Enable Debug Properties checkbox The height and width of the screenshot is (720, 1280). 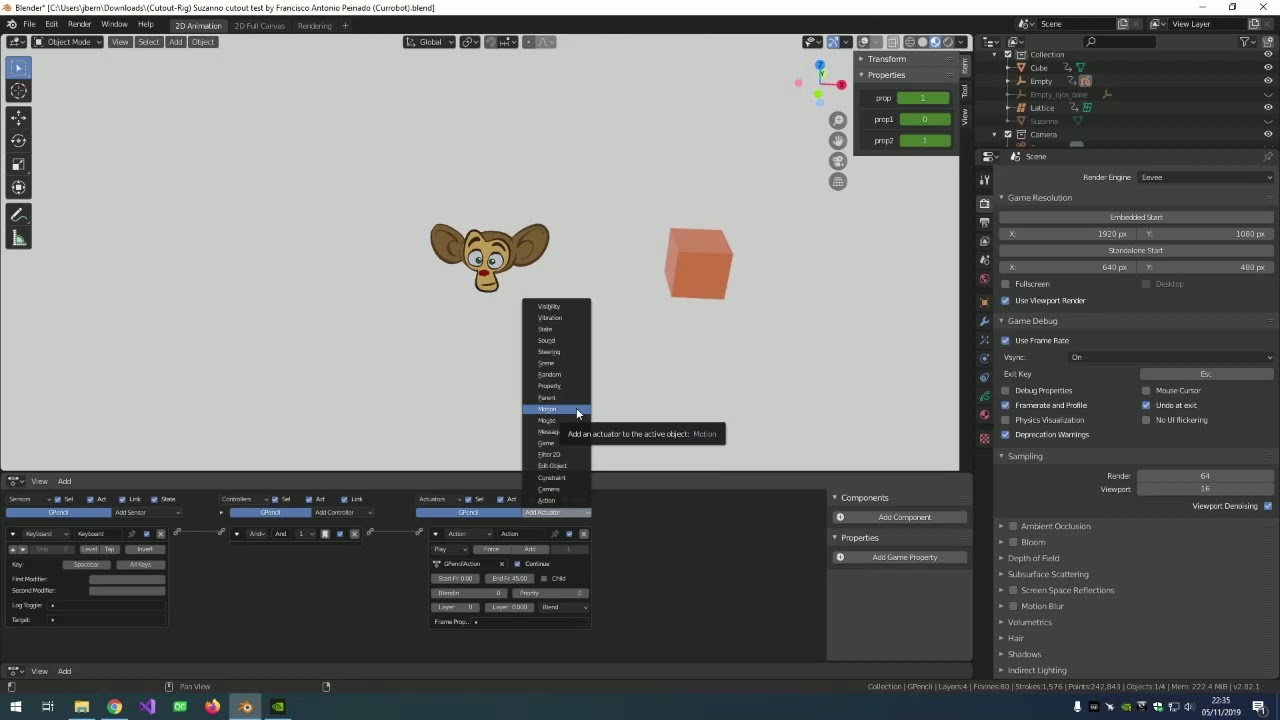pyautogui.click(x=1005, y=391)
